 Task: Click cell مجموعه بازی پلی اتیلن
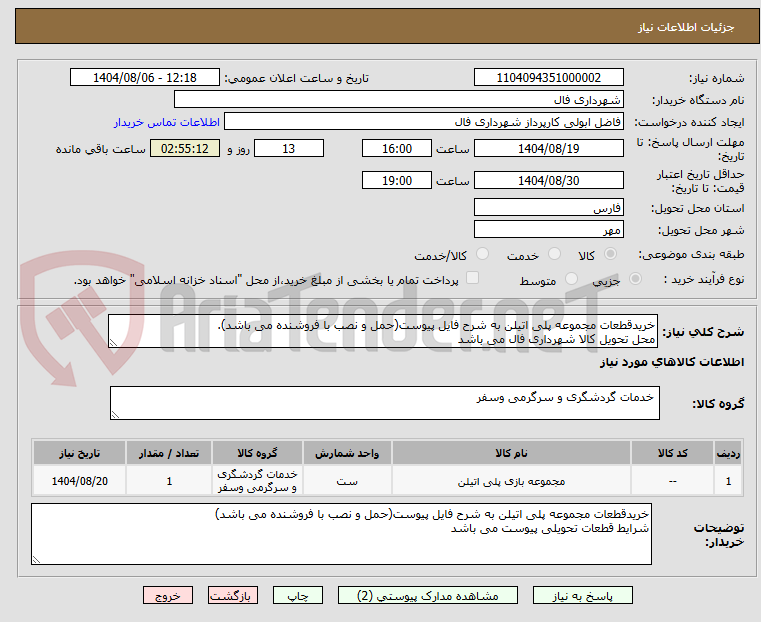click(511, 481)
